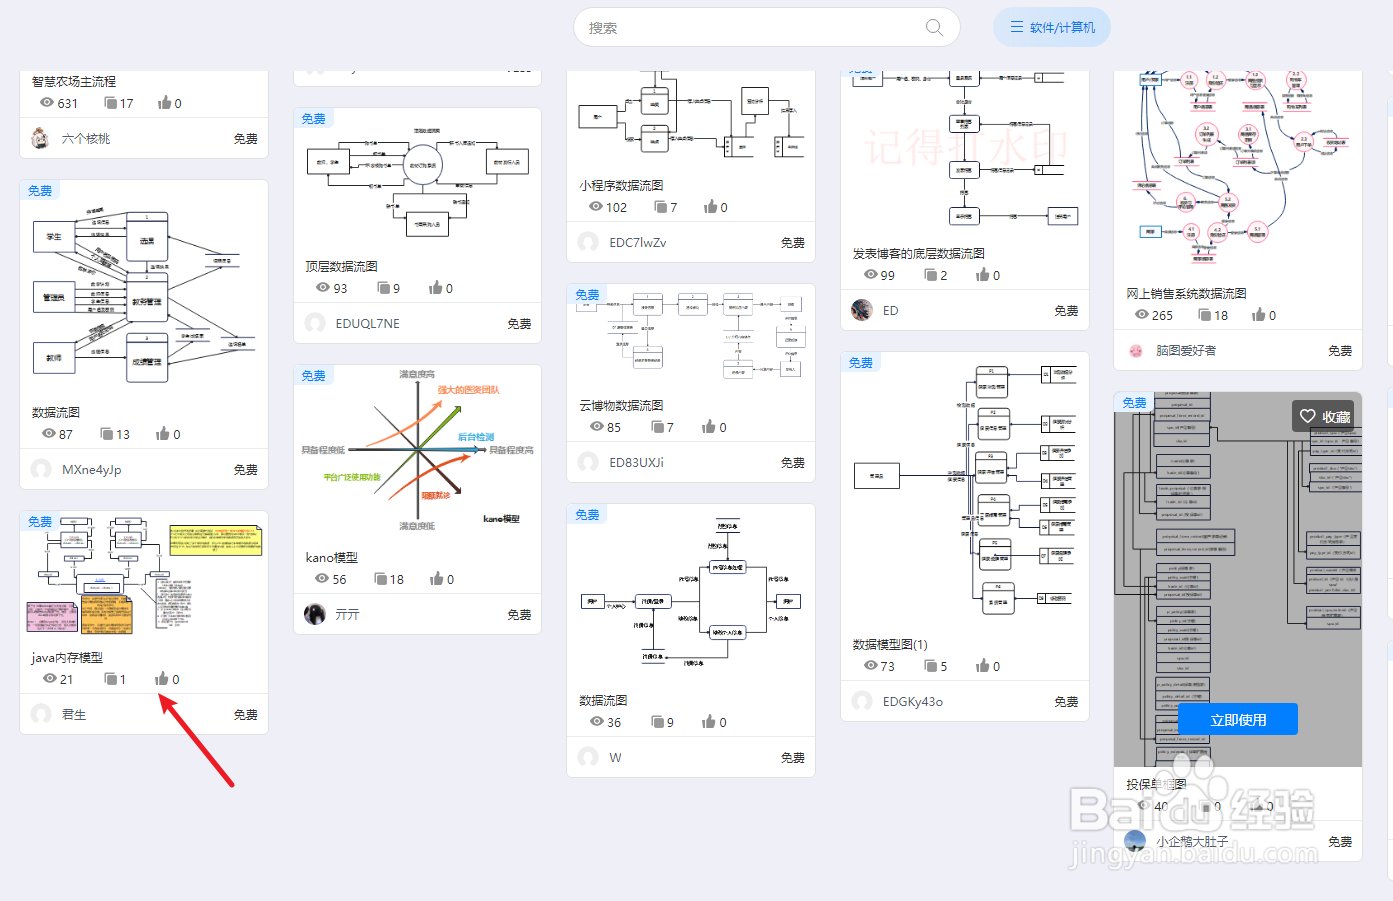Open the 发表博客的底层数据流图 thumbnail
Screen dimensions: 1393x901
coord(963,150)
